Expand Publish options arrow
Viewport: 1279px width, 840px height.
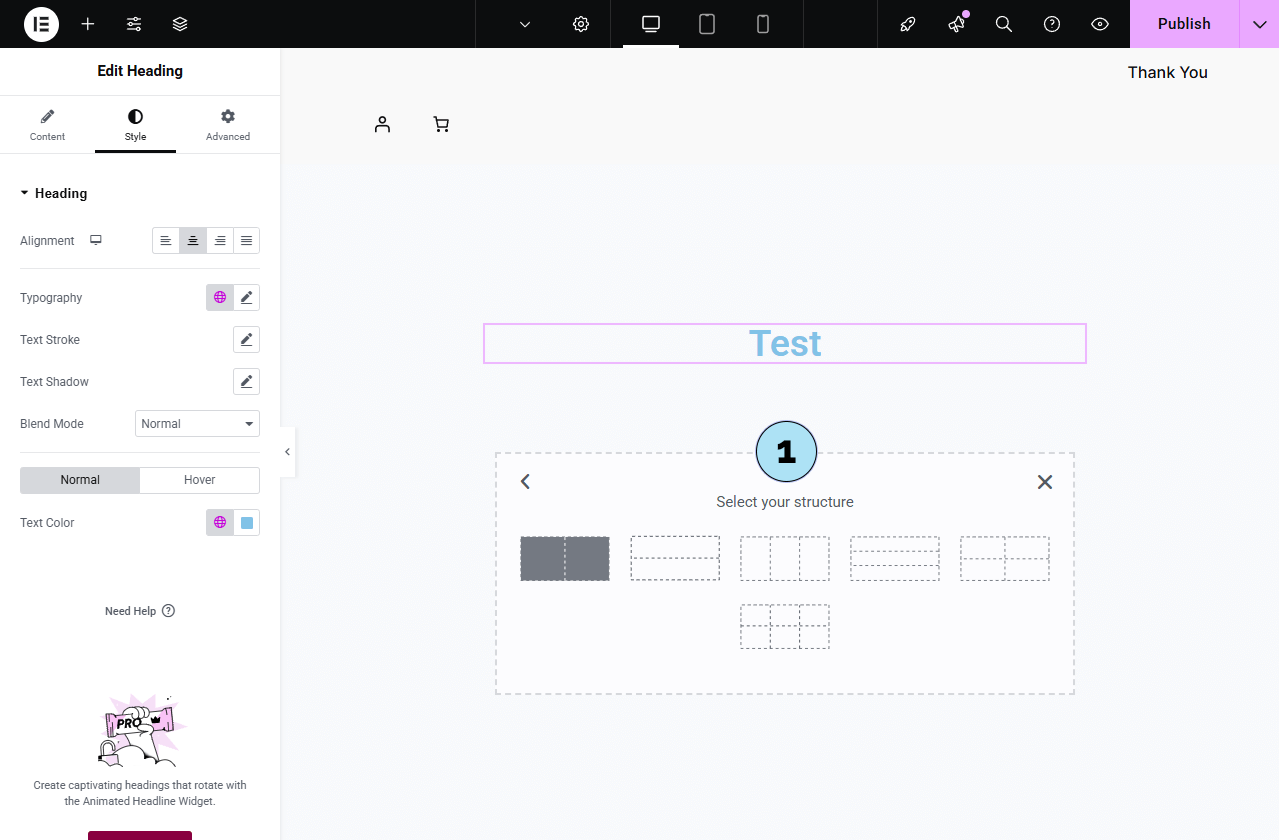(1259, 24)
